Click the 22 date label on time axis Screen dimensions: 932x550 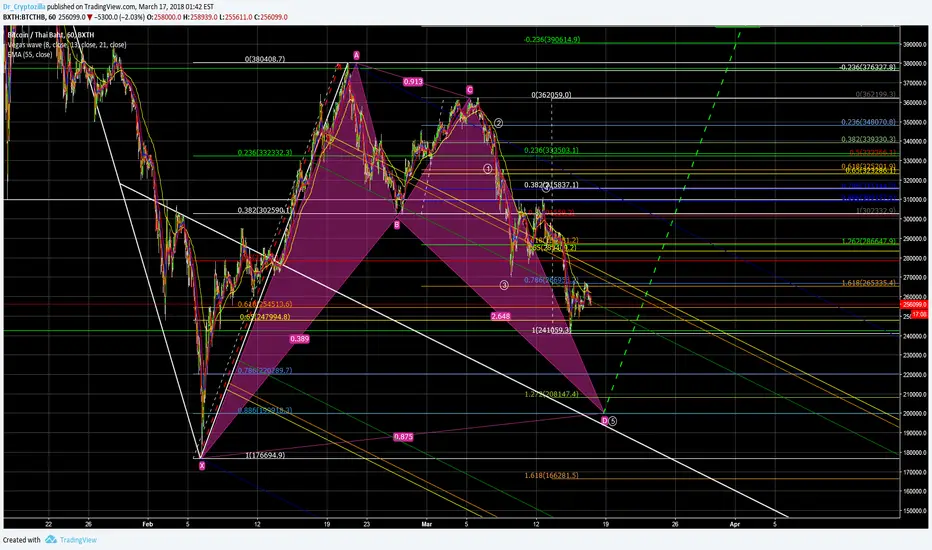pos(48,524)
